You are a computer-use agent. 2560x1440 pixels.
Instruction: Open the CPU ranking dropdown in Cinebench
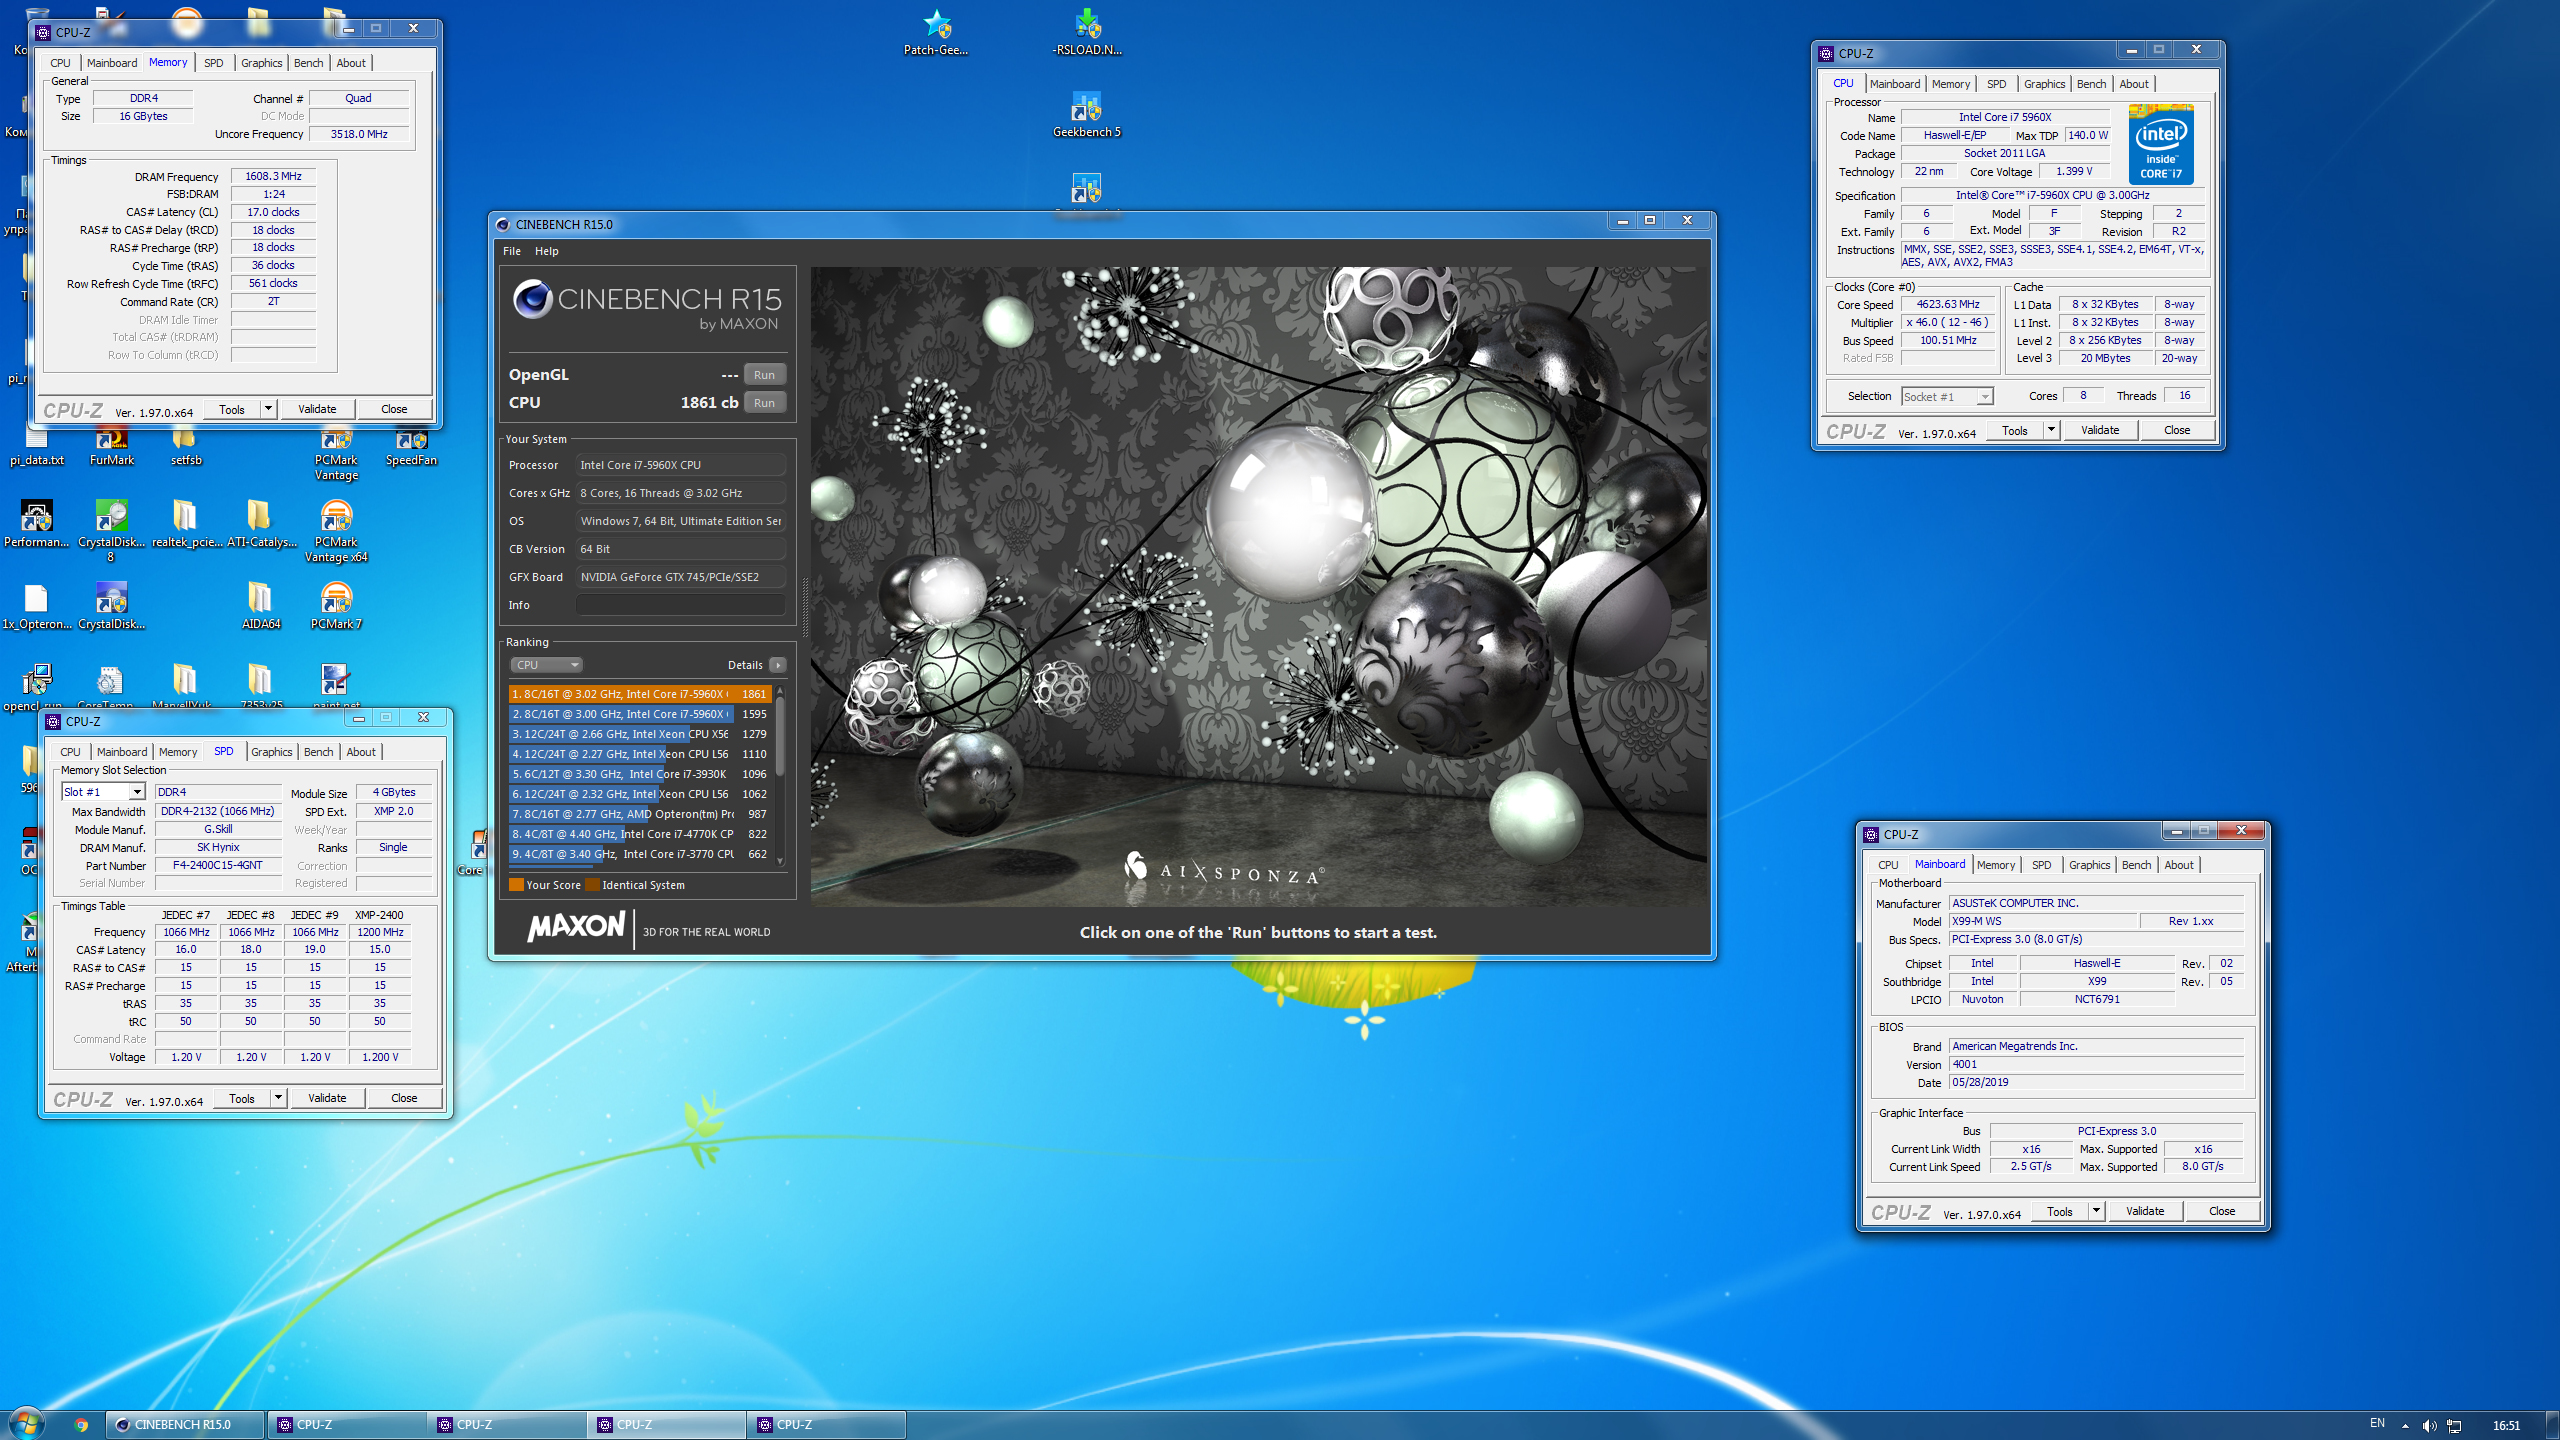tap(546, 665)
